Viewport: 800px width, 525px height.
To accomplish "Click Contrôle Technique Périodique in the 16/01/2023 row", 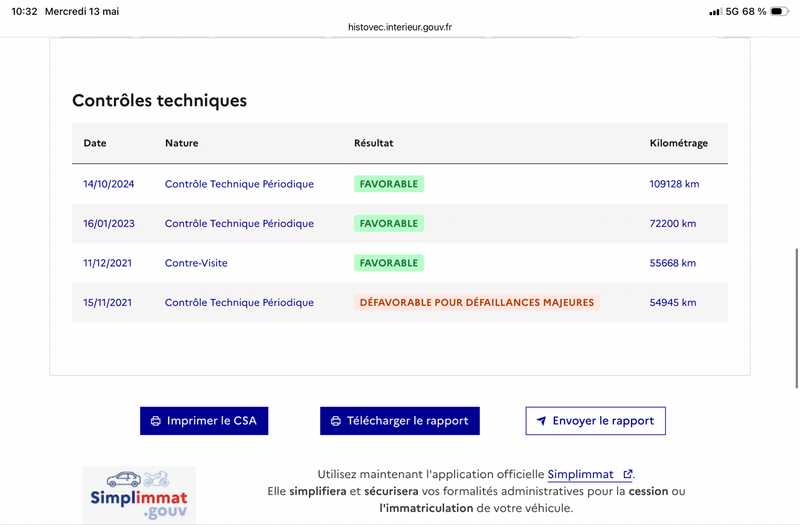I will [x=239, y=223].
